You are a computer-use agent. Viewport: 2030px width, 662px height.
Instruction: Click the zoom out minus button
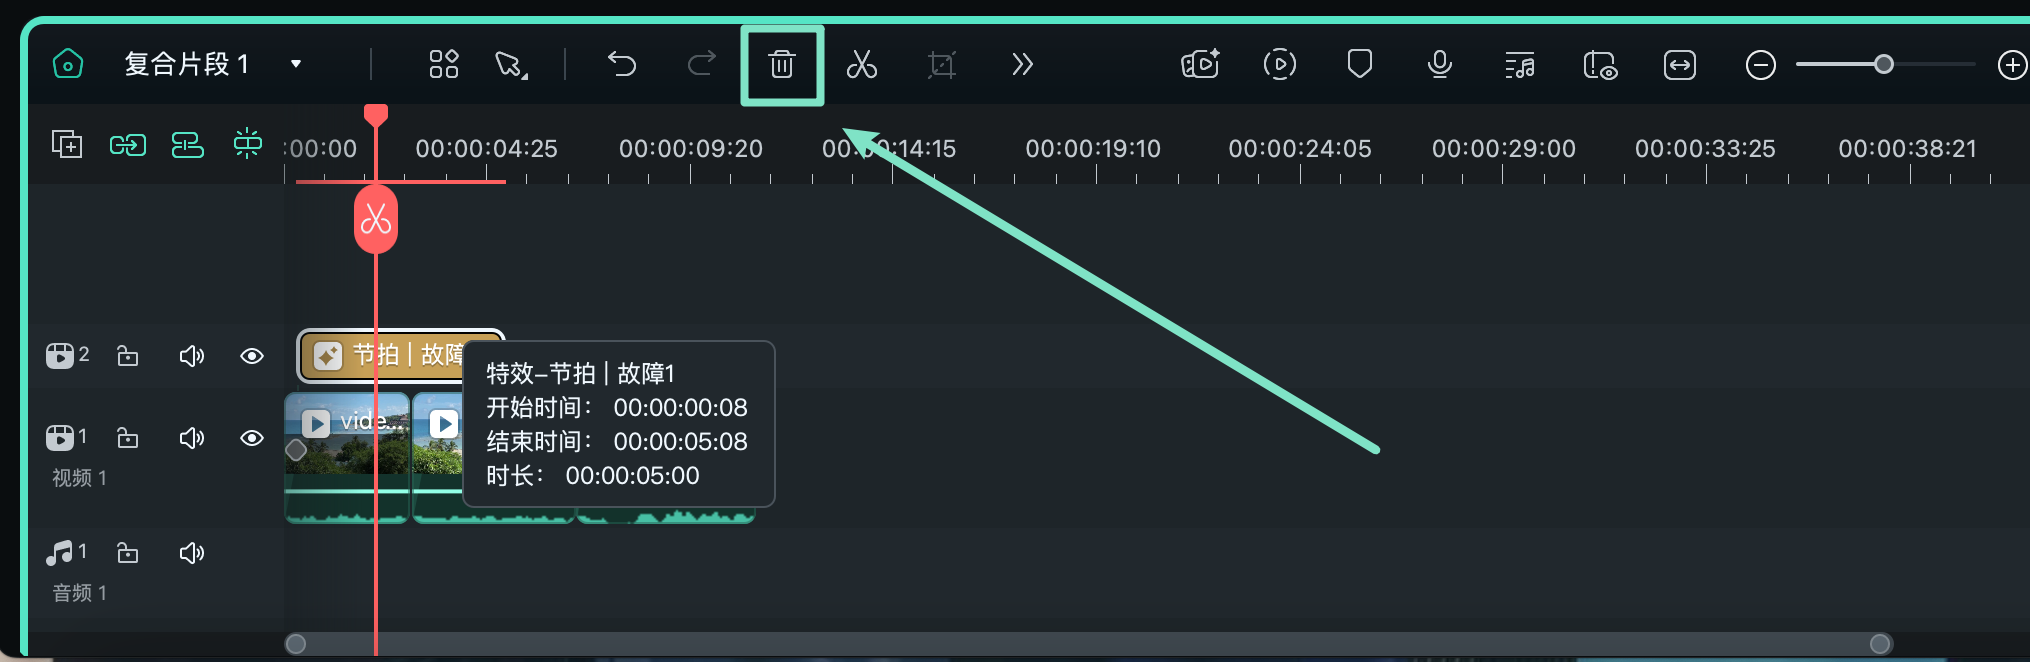(1761, 66)
